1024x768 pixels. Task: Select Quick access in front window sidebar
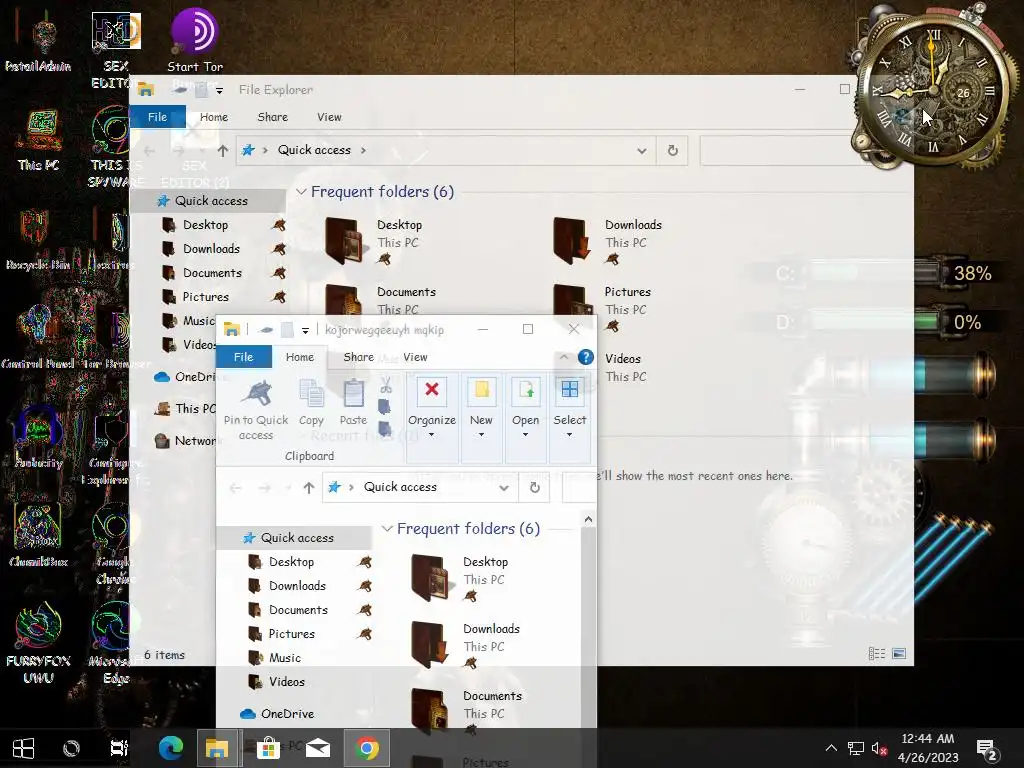point(296,537)
